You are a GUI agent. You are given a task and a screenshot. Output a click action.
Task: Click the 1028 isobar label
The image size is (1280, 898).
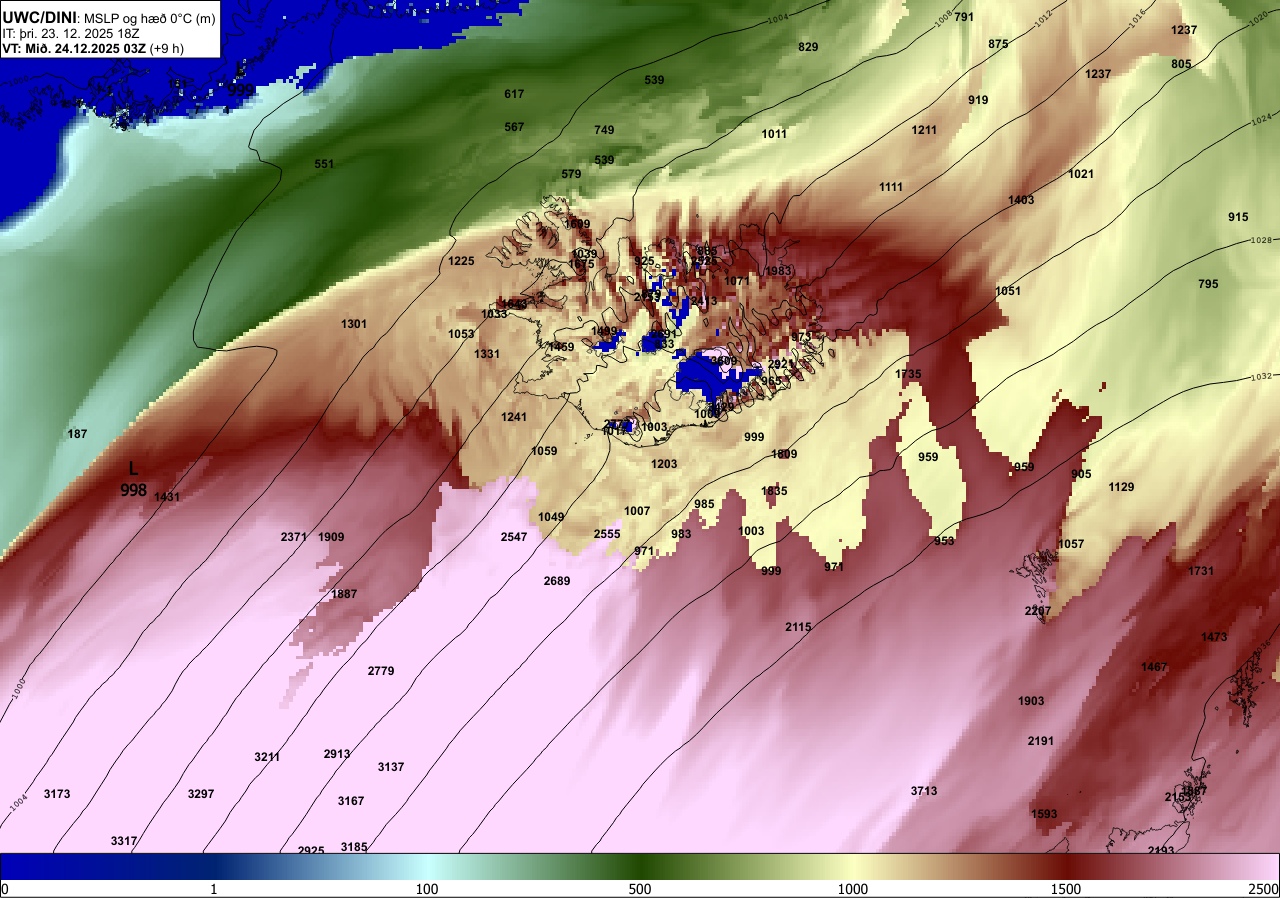point(1260,241)
